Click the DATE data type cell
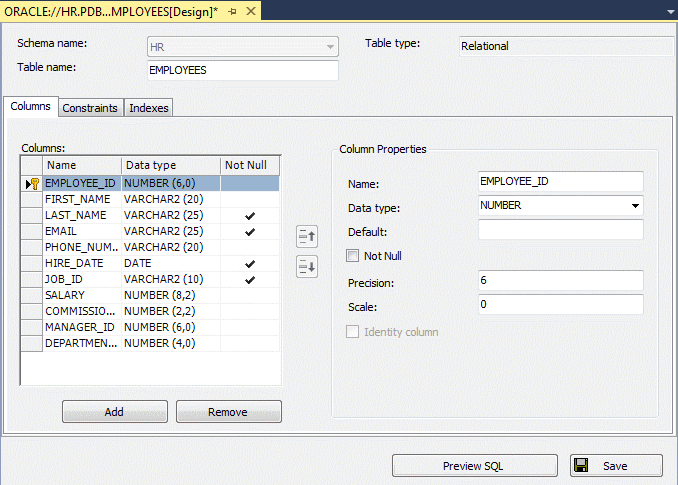Image resolution: width=678 pixels, height=485 pixels. [x=171, y=264]
